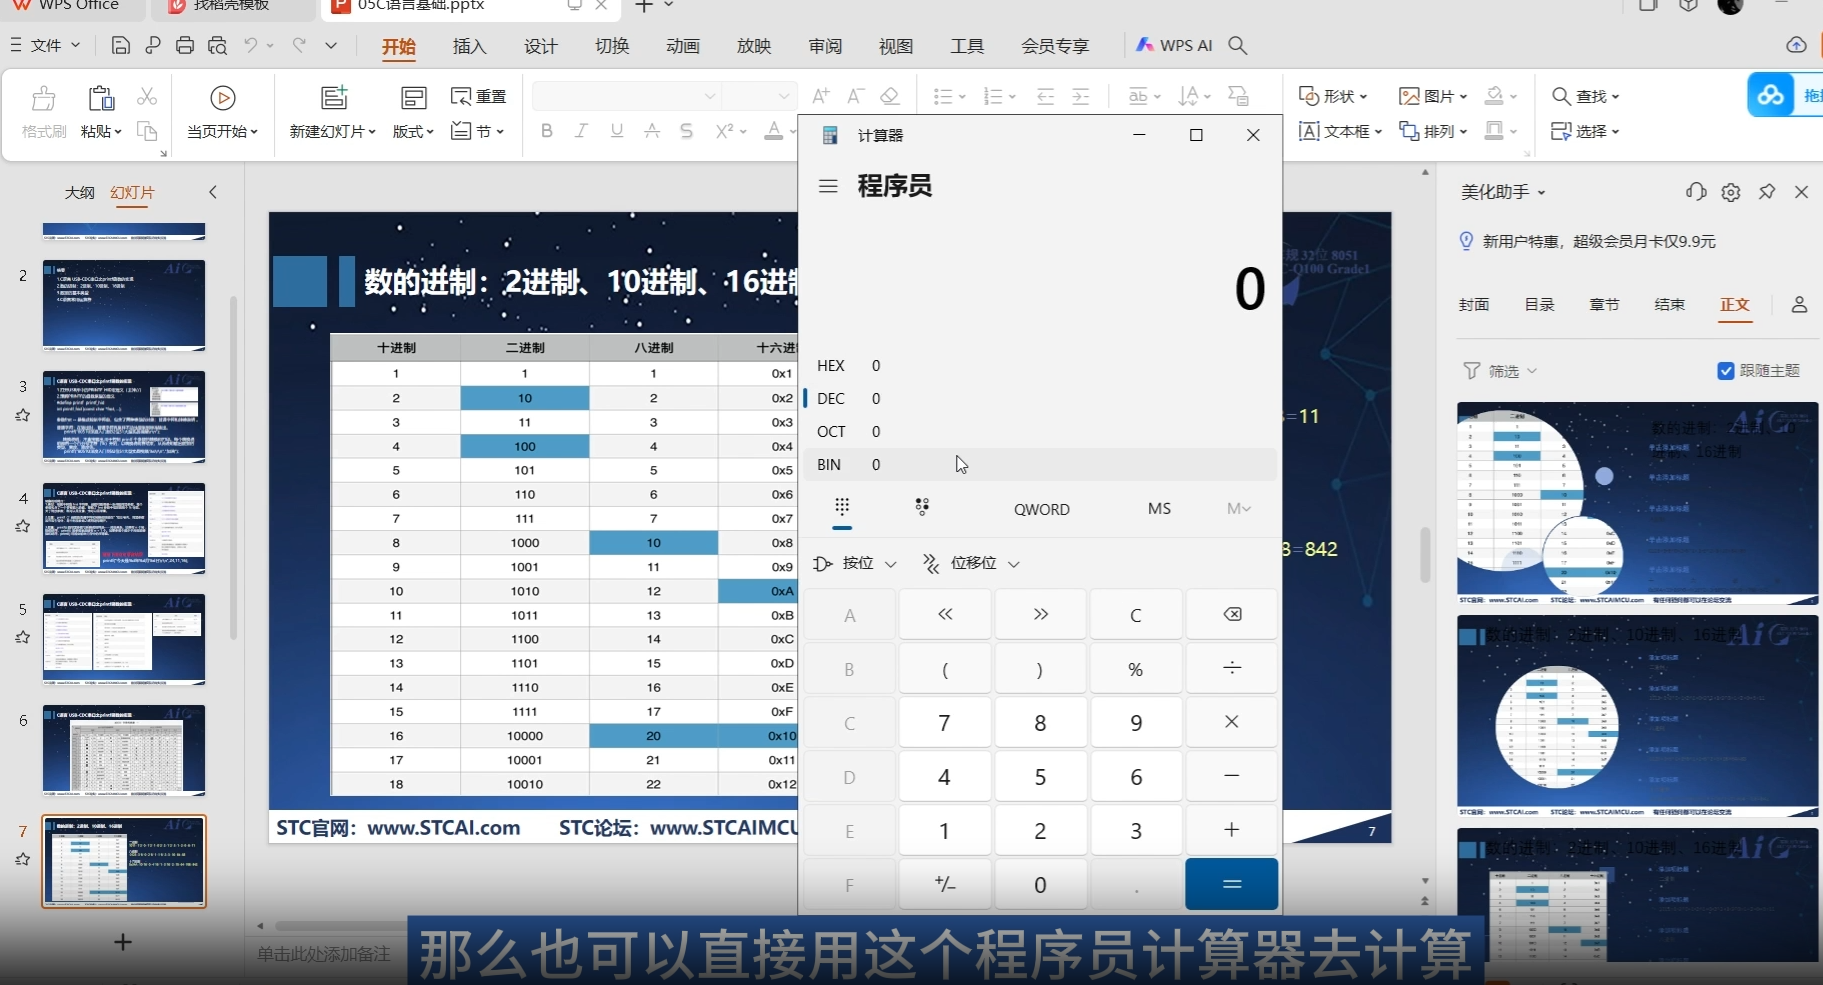Toggle favorite star beside slide 3

(x=23, y=415)
